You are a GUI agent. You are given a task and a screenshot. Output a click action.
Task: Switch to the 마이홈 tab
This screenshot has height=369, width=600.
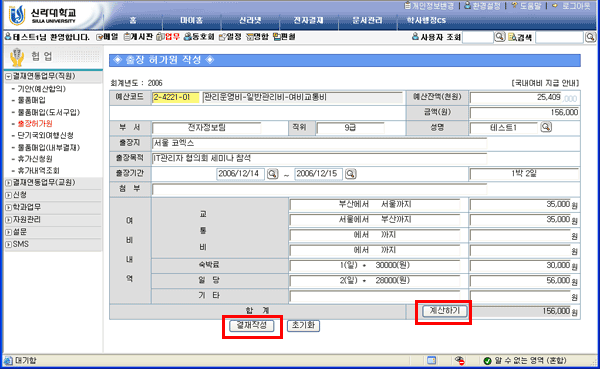coord(191,20)
